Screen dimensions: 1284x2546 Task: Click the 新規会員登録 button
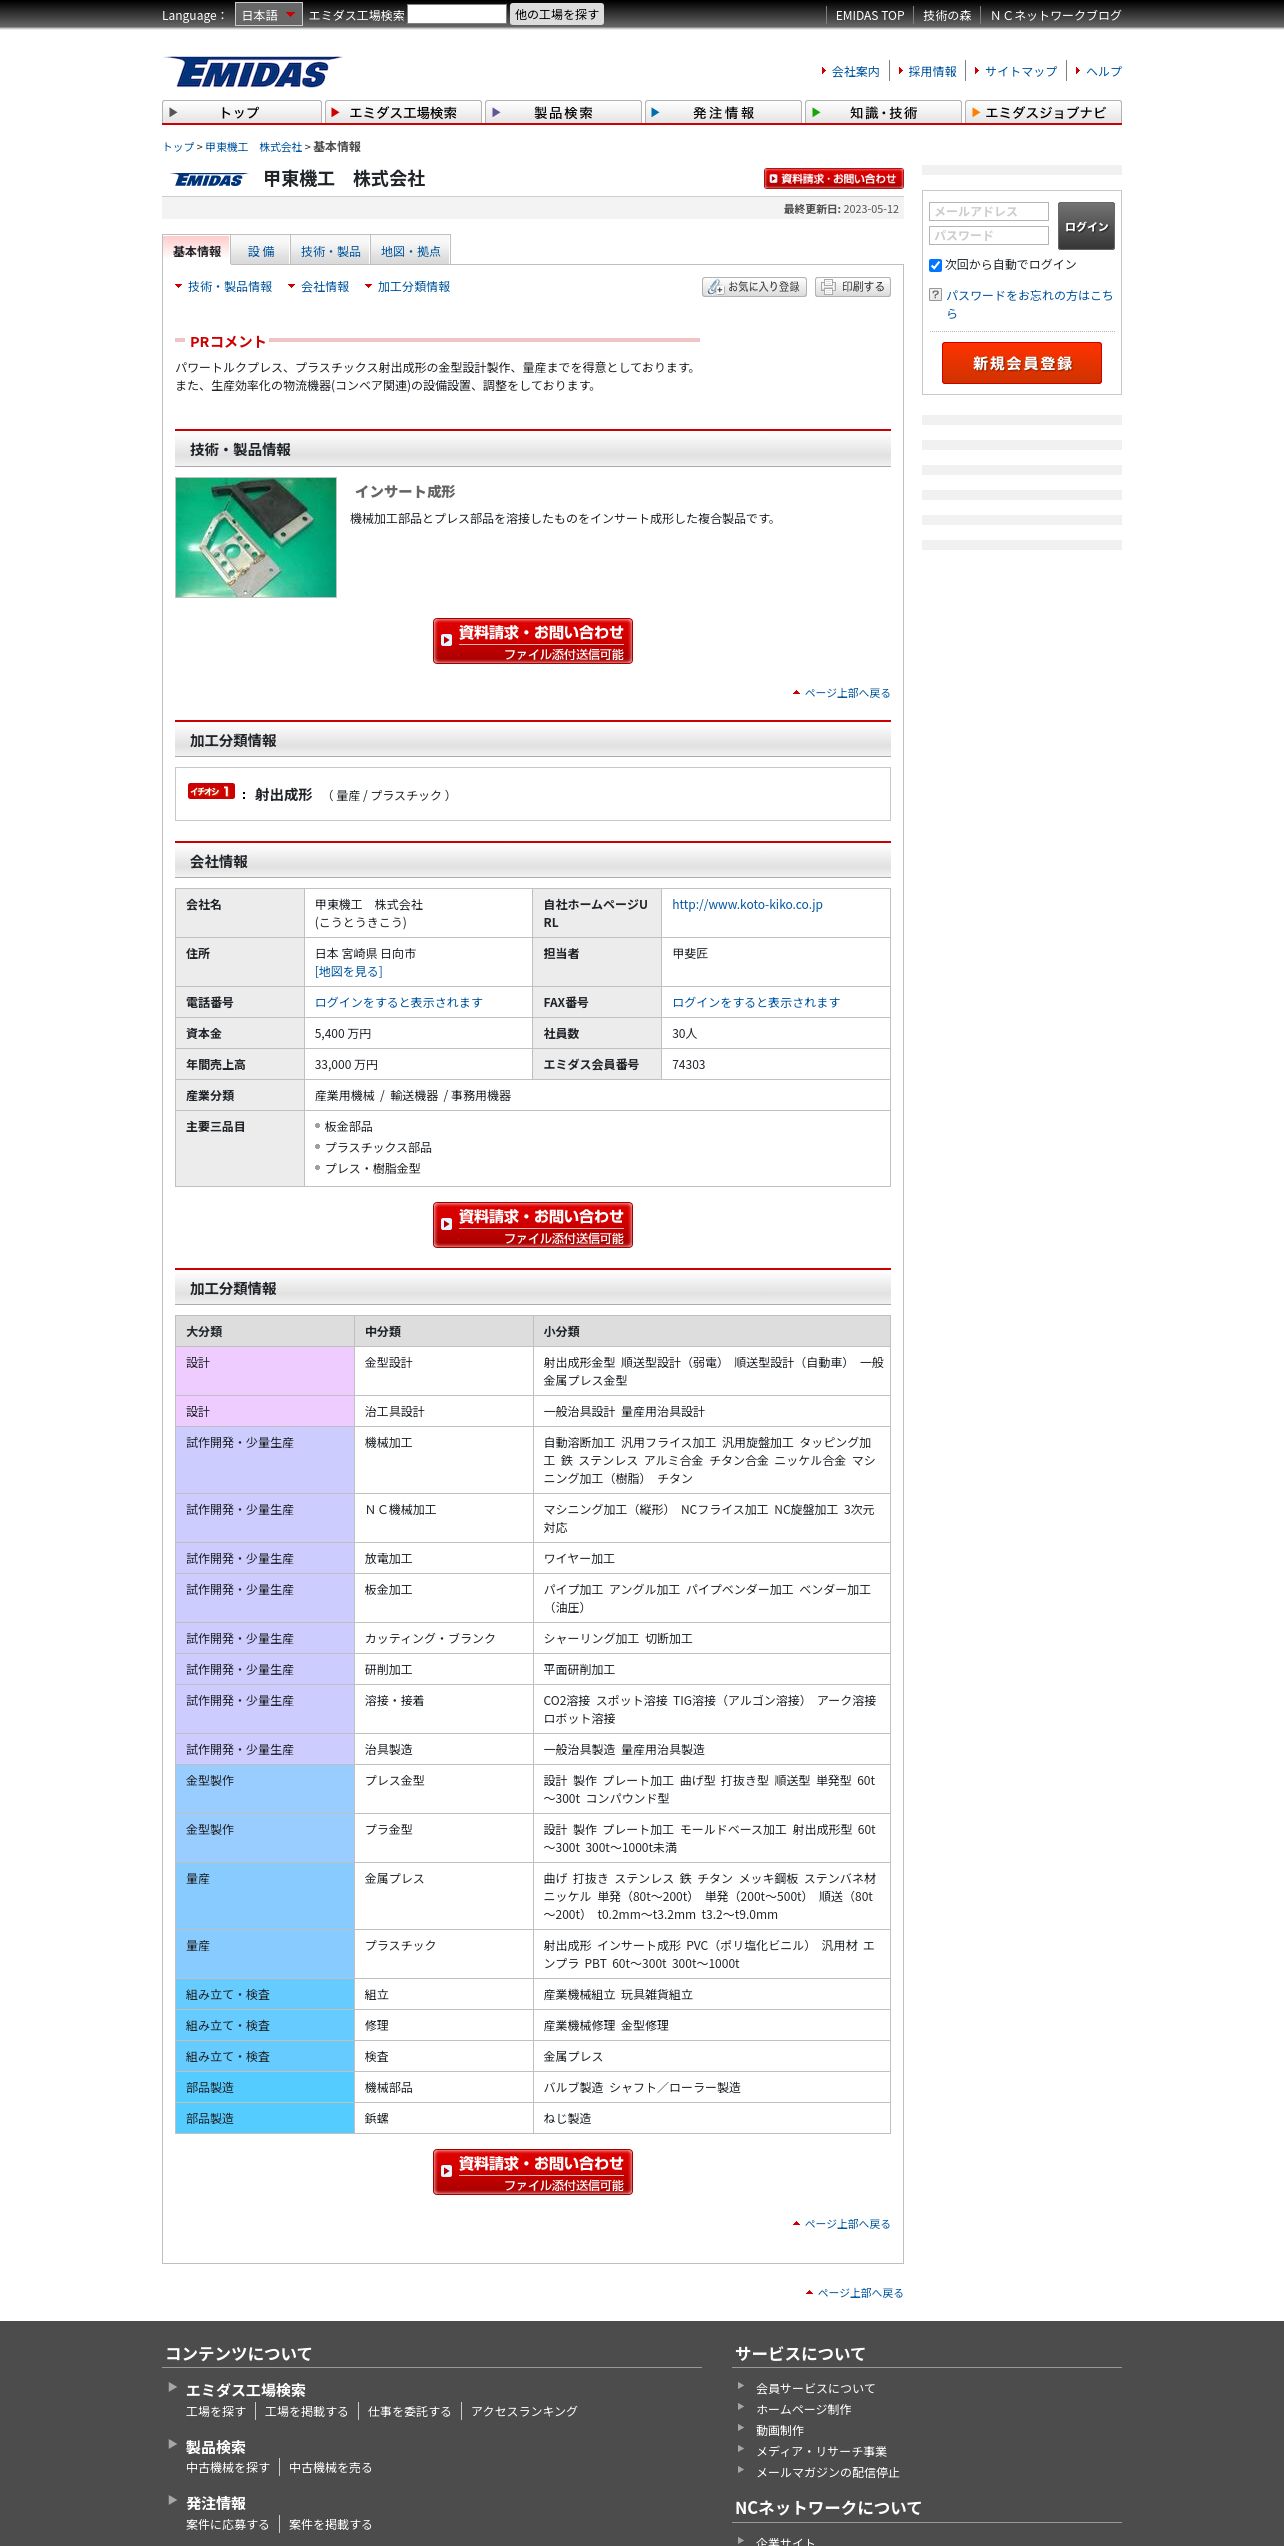[1022, 363]
